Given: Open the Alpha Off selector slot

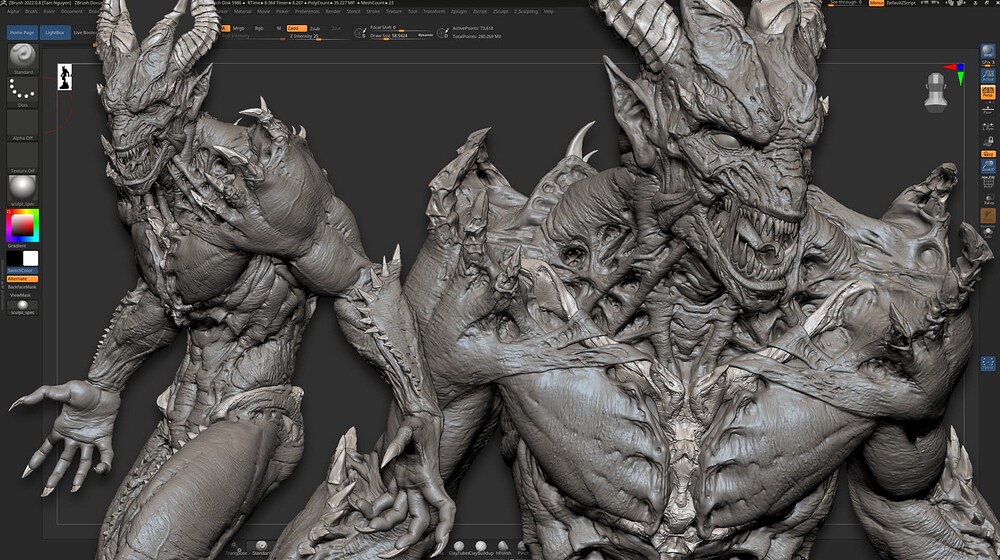Looking at the screenshot, I should tap(23, 125).
